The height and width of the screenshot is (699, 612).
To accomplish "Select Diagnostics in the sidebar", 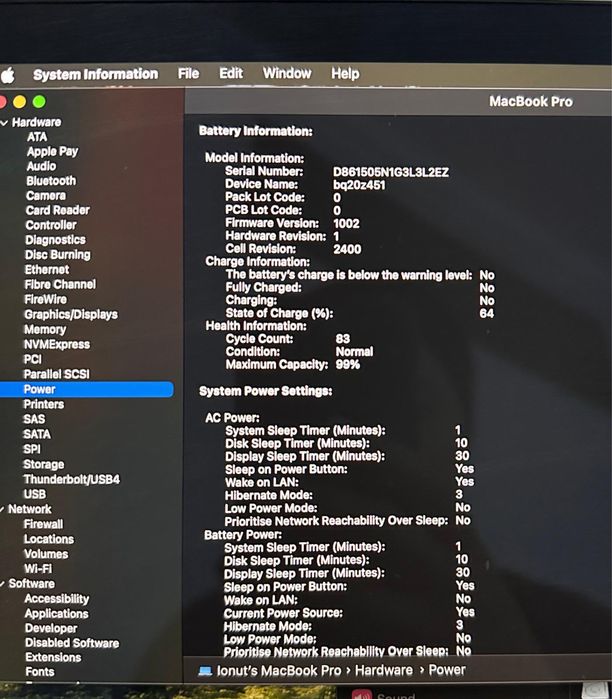I will (x=56, y=240).
